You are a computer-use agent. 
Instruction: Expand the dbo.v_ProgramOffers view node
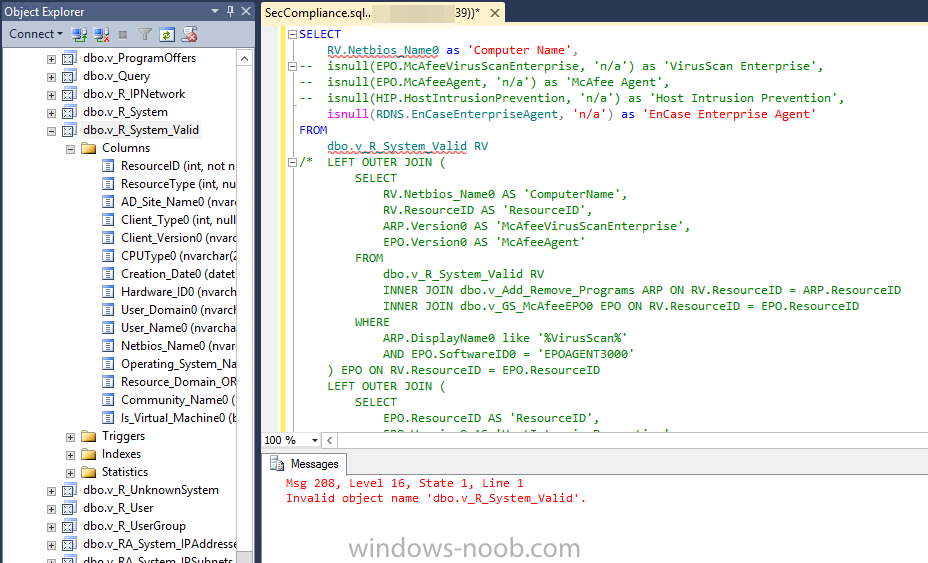pyautogui.click(x=51, y=59)
